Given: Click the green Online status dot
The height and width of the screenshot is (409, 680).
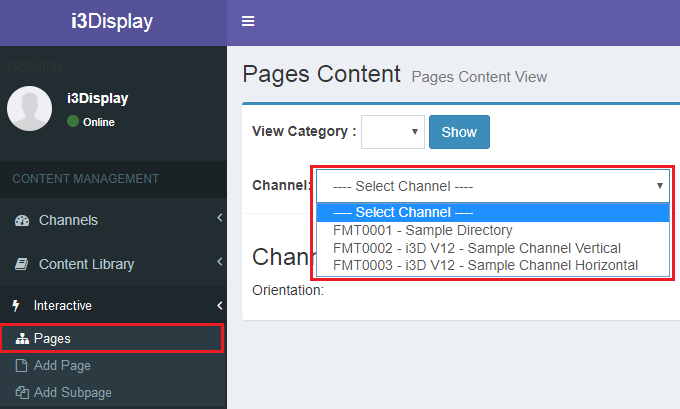Looking at the screenshot, I should pos(73,121).
